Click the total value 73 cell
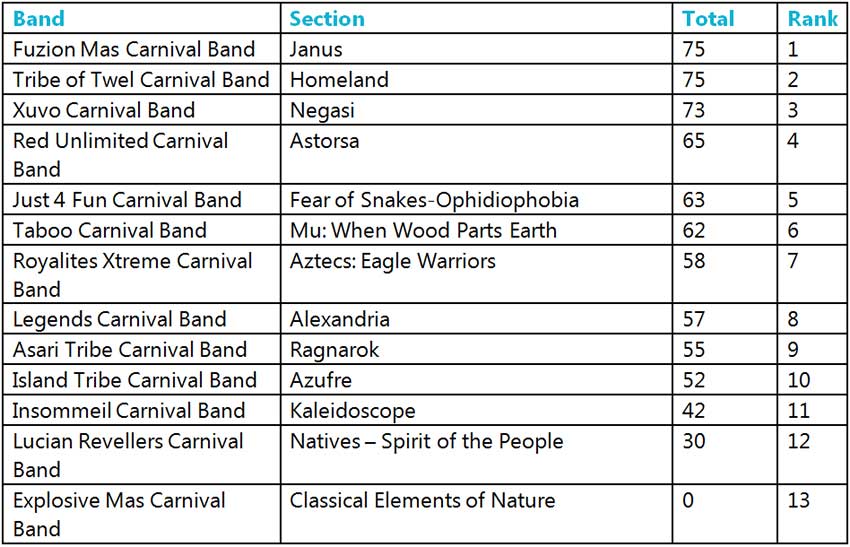The height and width of the screenshot is (547, 850). pyautogui.click(x=694, y=110)
